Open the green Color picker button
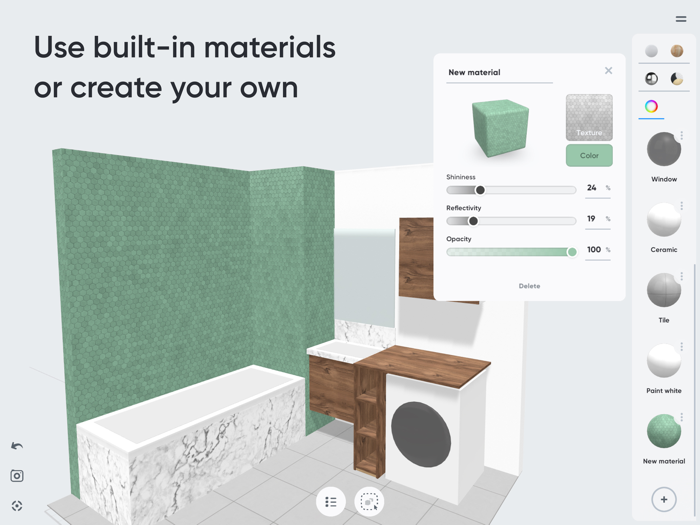Viewport: 700px width, 525px height. coord(589,155)
